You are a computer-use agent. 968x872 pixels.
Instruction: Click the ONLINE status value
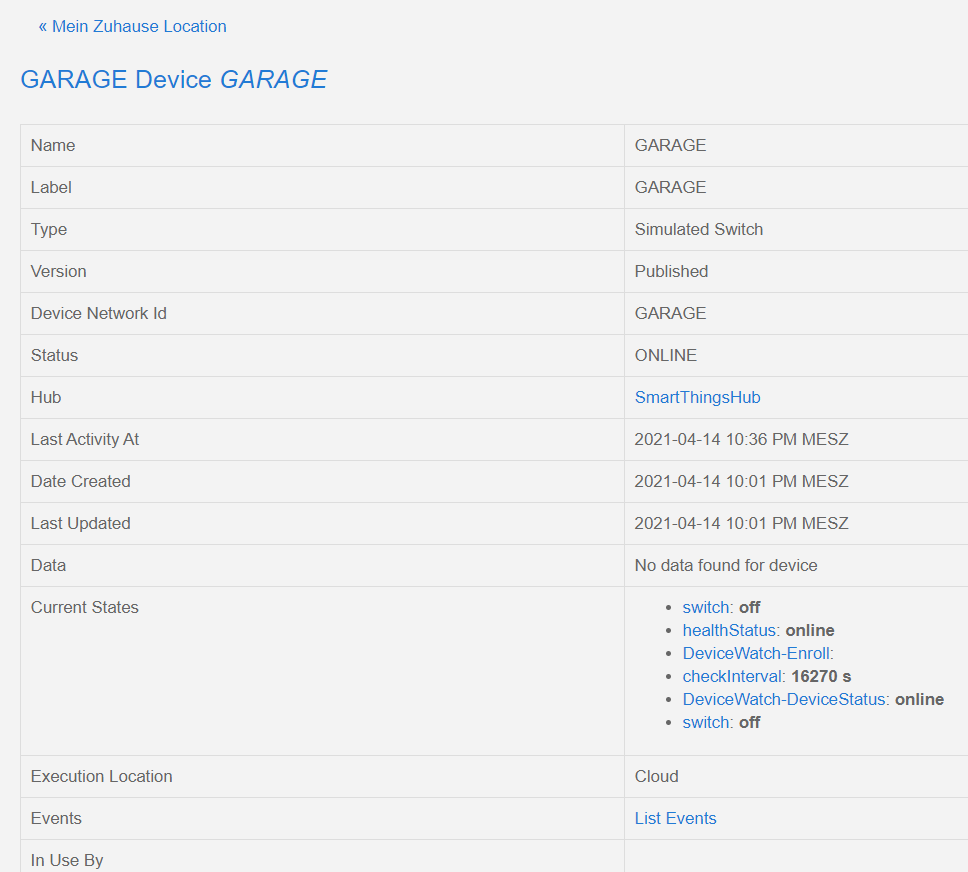665,355
